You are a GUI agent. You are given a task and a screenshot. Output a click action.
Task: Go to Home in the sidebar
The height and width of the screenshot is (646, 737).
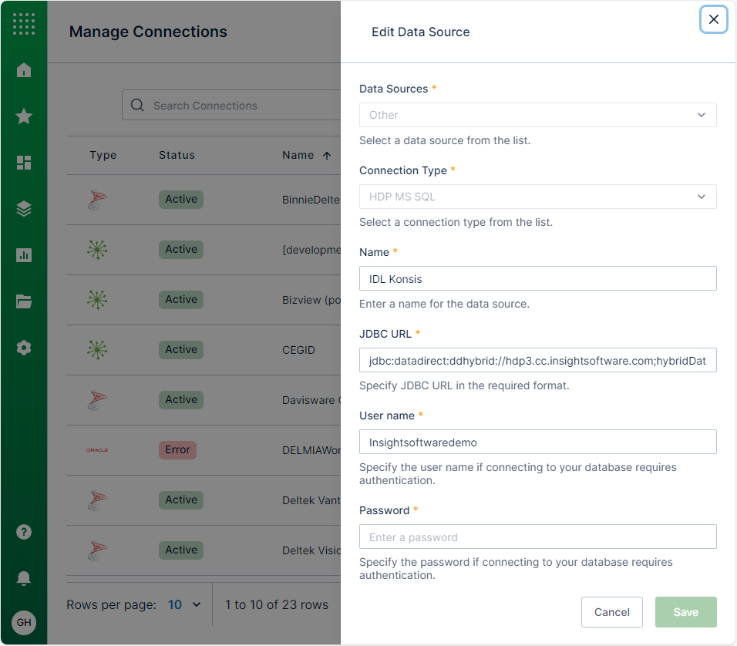tap(24, 70)
